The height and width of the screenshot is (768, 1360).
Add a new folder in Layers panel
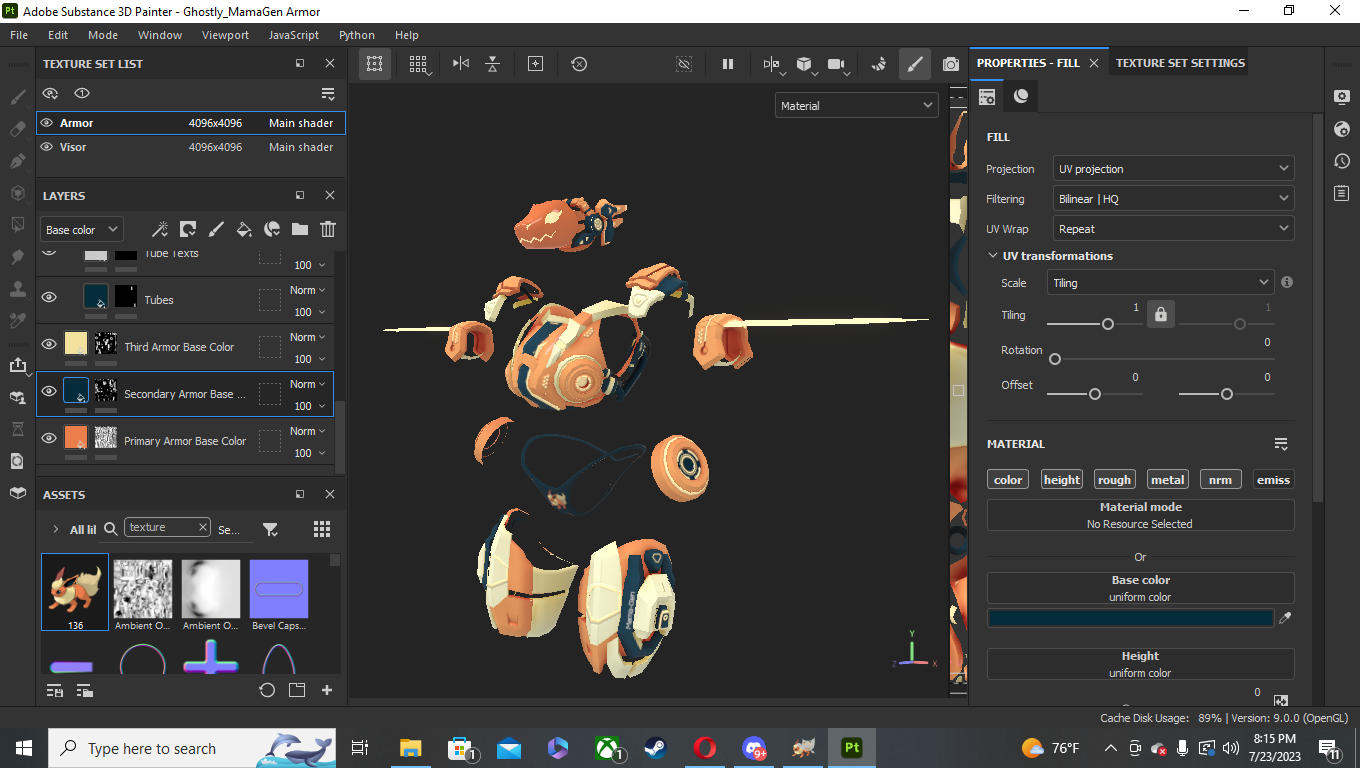click(x=299, y=229)
